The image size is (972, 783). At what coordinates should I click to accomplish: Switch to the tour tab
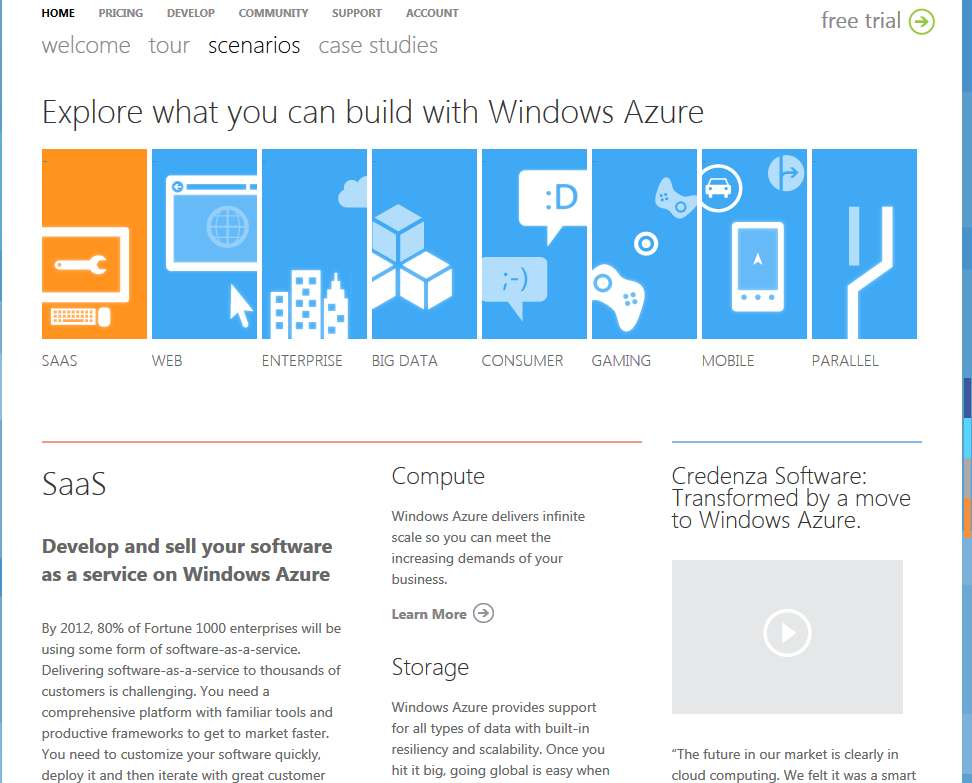(169, 45)
